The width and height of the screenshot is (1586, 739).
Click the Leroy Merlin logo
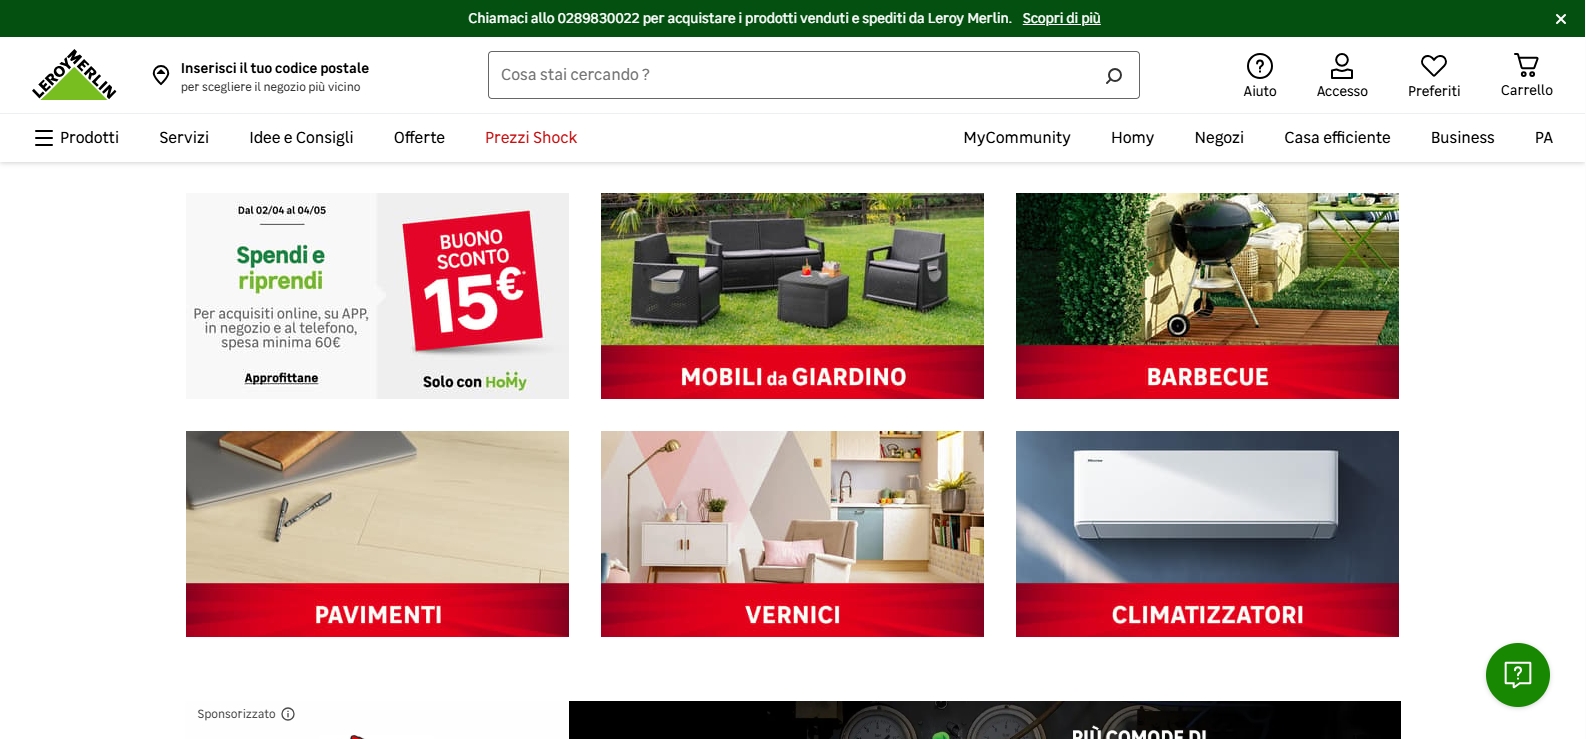74,75
